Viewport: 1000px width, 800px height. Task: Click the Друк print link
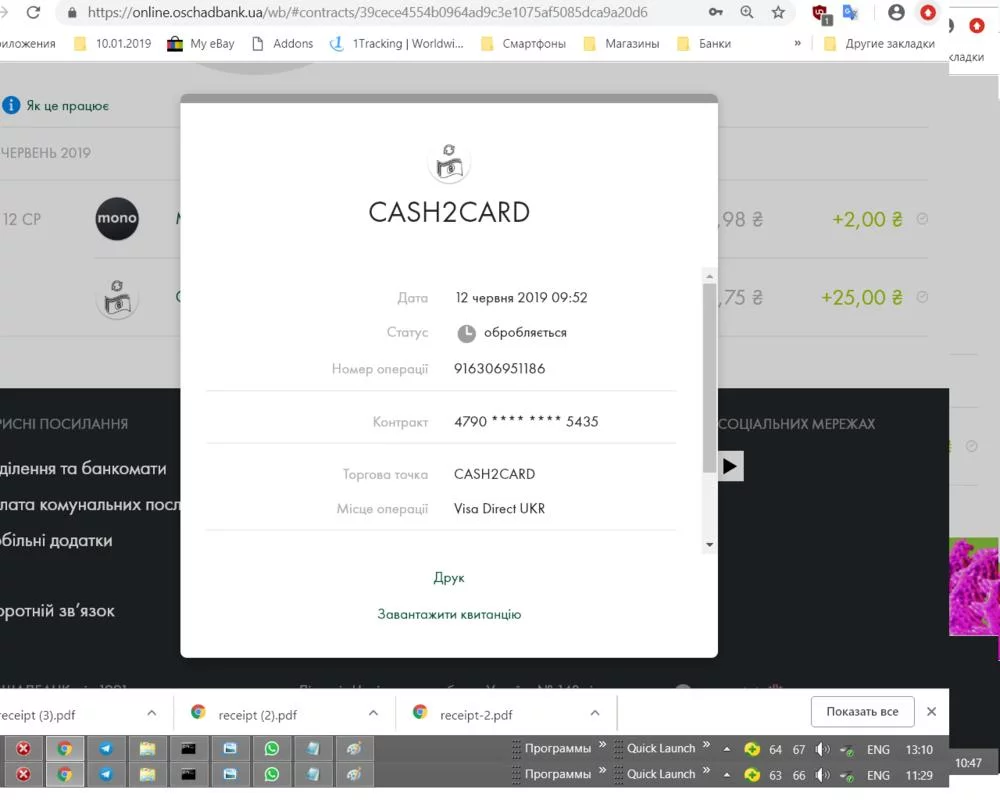tap(449, 578)
